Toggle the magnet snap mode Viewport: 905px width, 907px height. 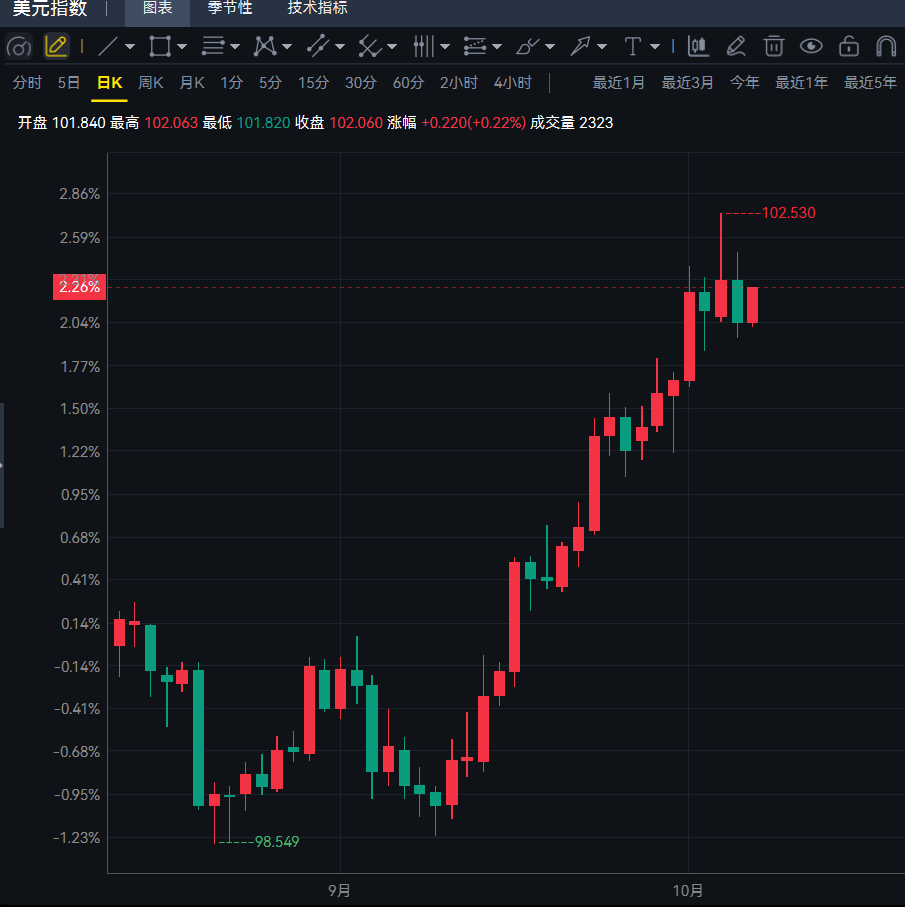tap(886, 46)
